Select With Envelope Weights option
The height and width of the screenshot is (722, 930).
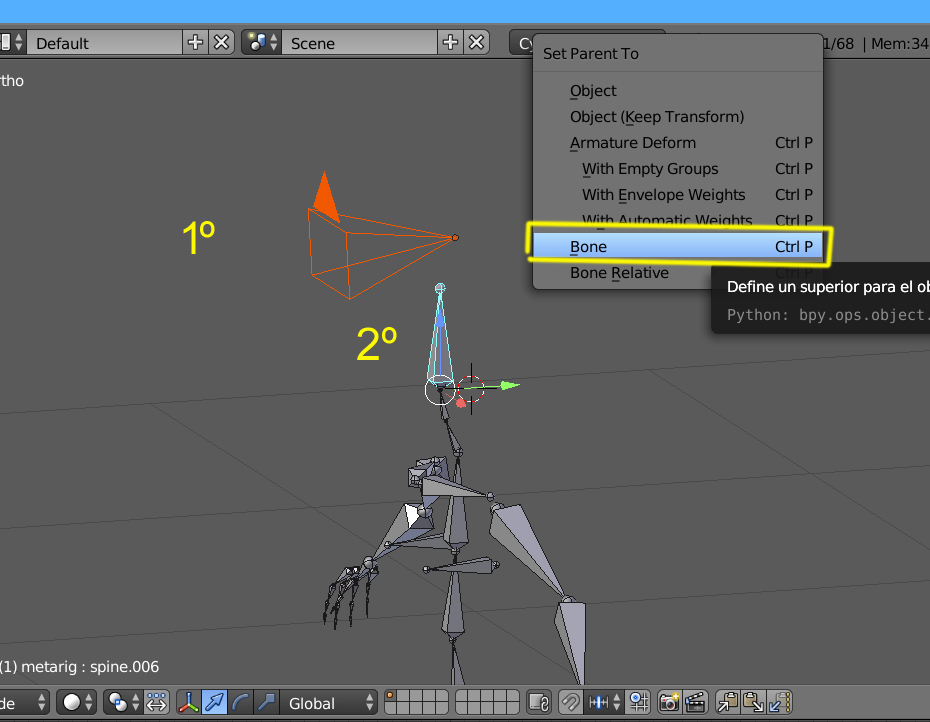678,195
